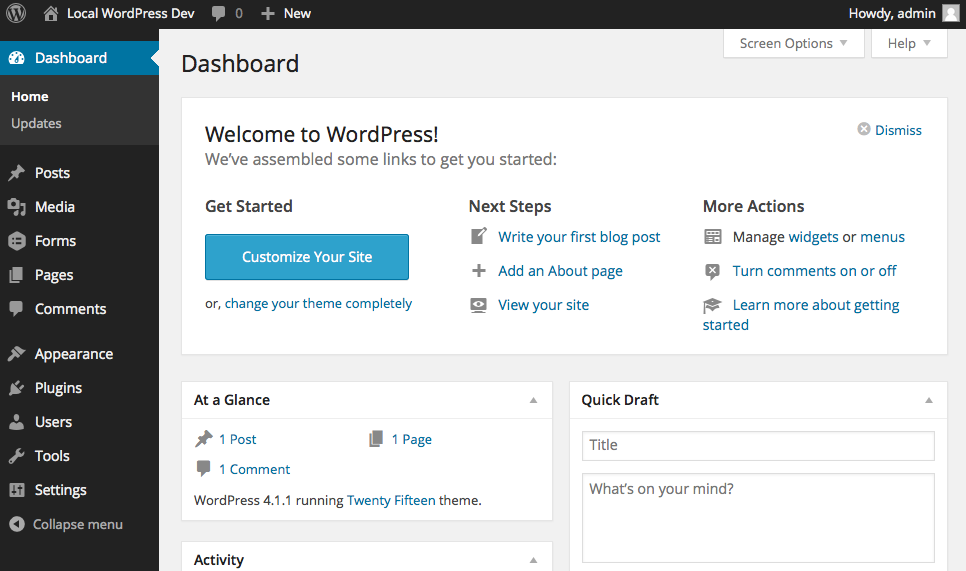Screen dimensions: 966x571
Task: Select Home under Dashboard
Action: click(30, 97)
